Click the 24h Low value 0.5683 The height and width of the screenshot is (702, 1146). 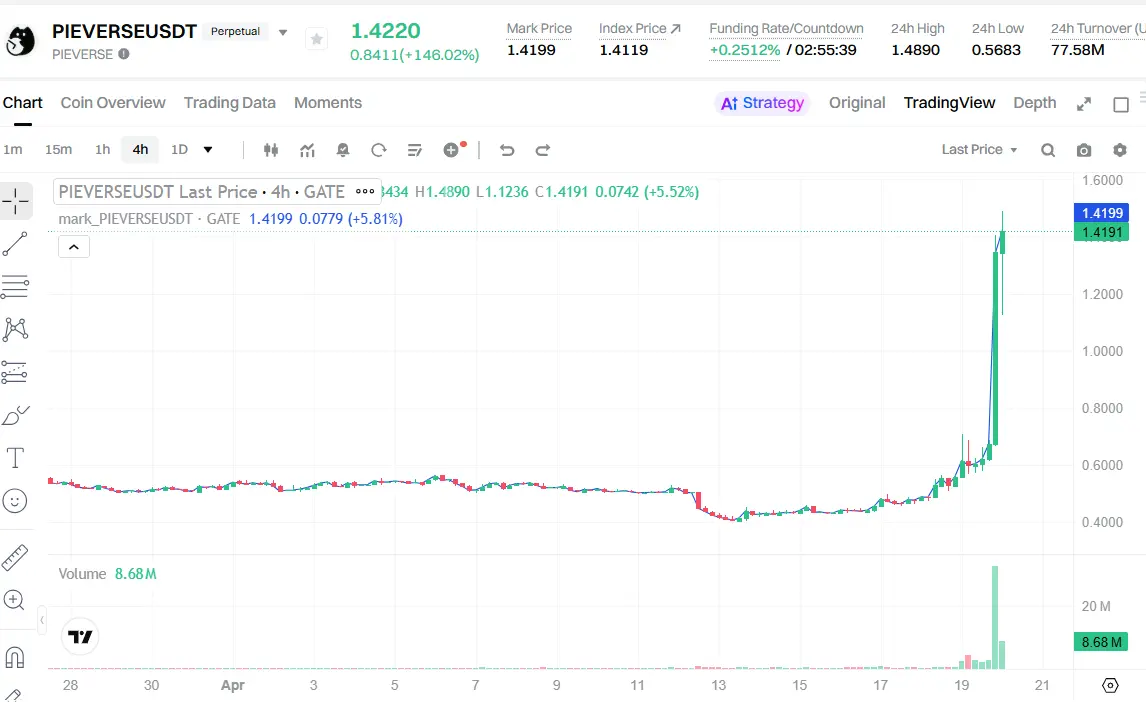(x=996, y=50)
